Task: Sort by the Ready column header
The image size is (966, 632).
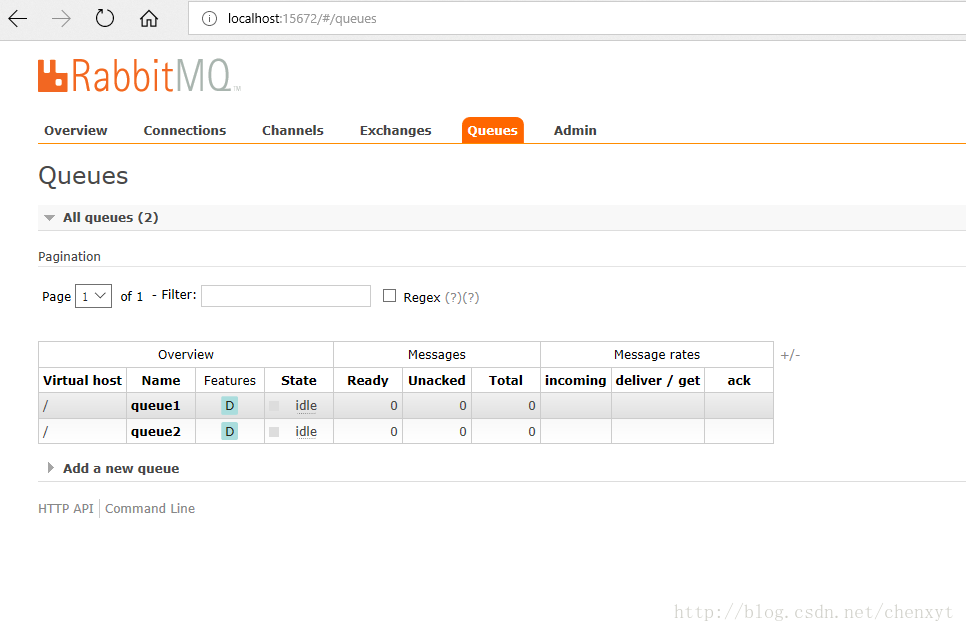Action: point(368,381)
